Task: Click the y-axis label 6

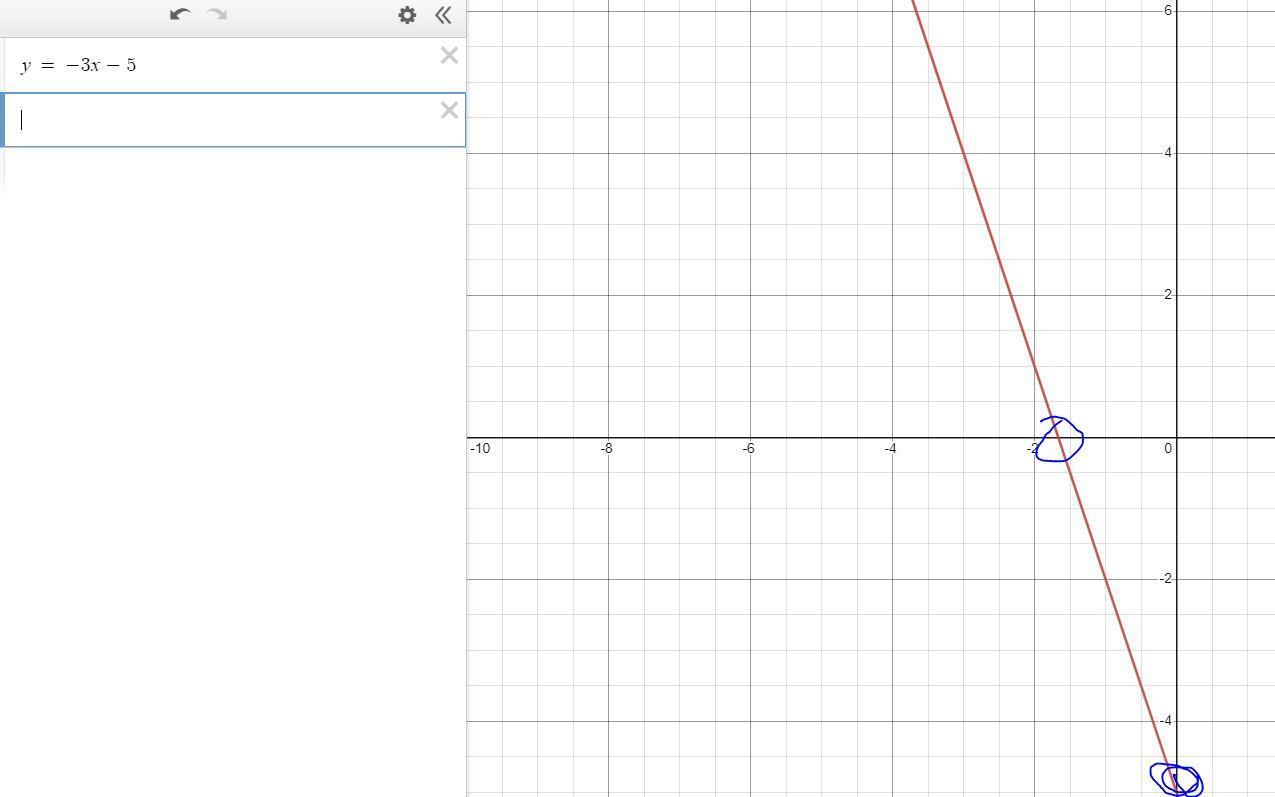Action: click(x=1167, y=10)
